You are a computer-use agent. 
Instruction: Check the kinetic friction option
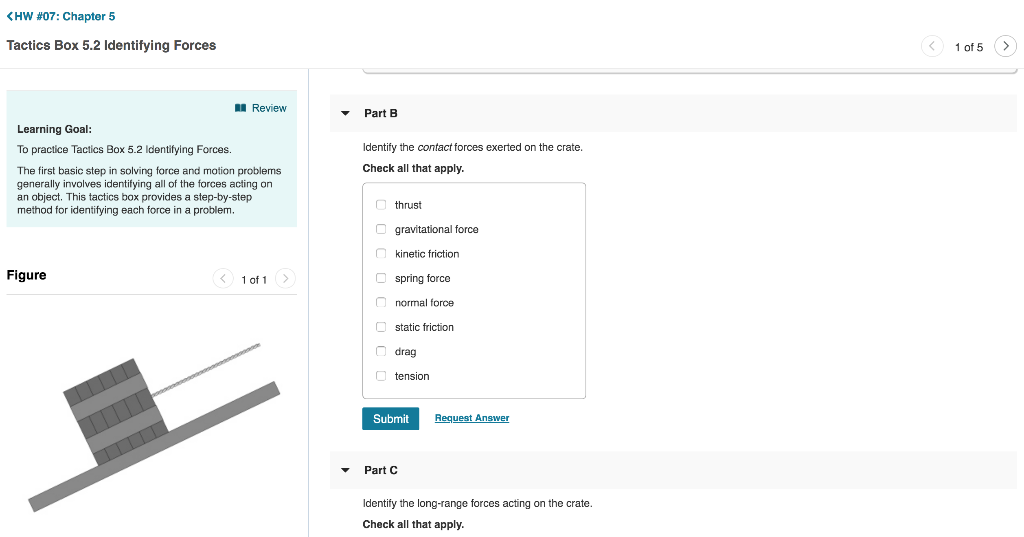[381, 253]
